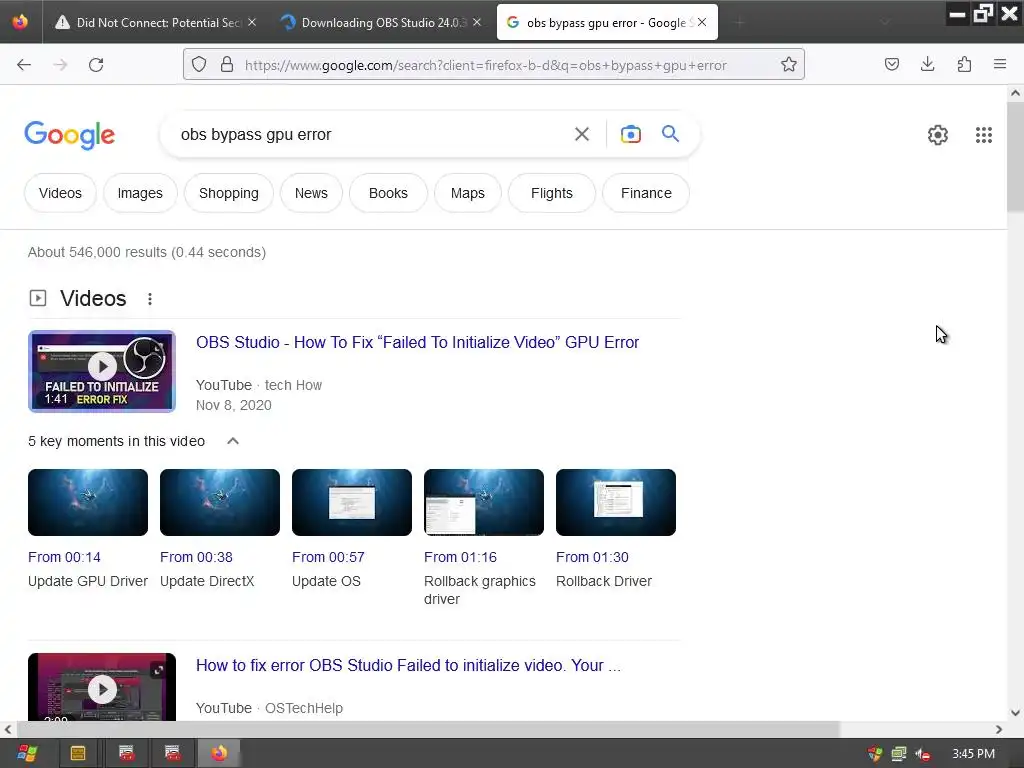
Task: View site padlock security info
Action: (x=227, y=65)
